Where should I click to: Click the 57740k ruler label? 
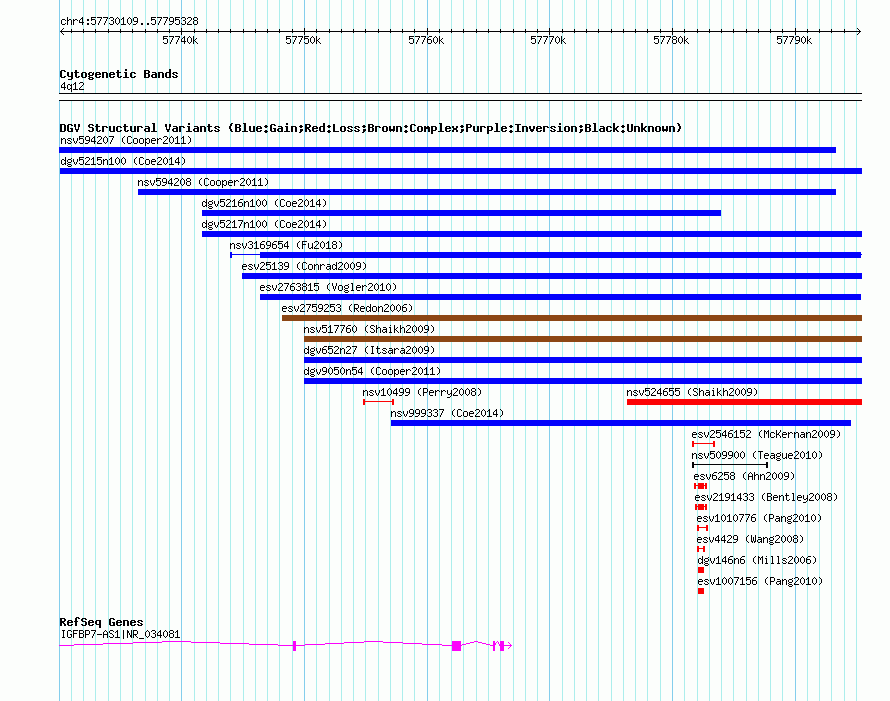tap(180, 40)
